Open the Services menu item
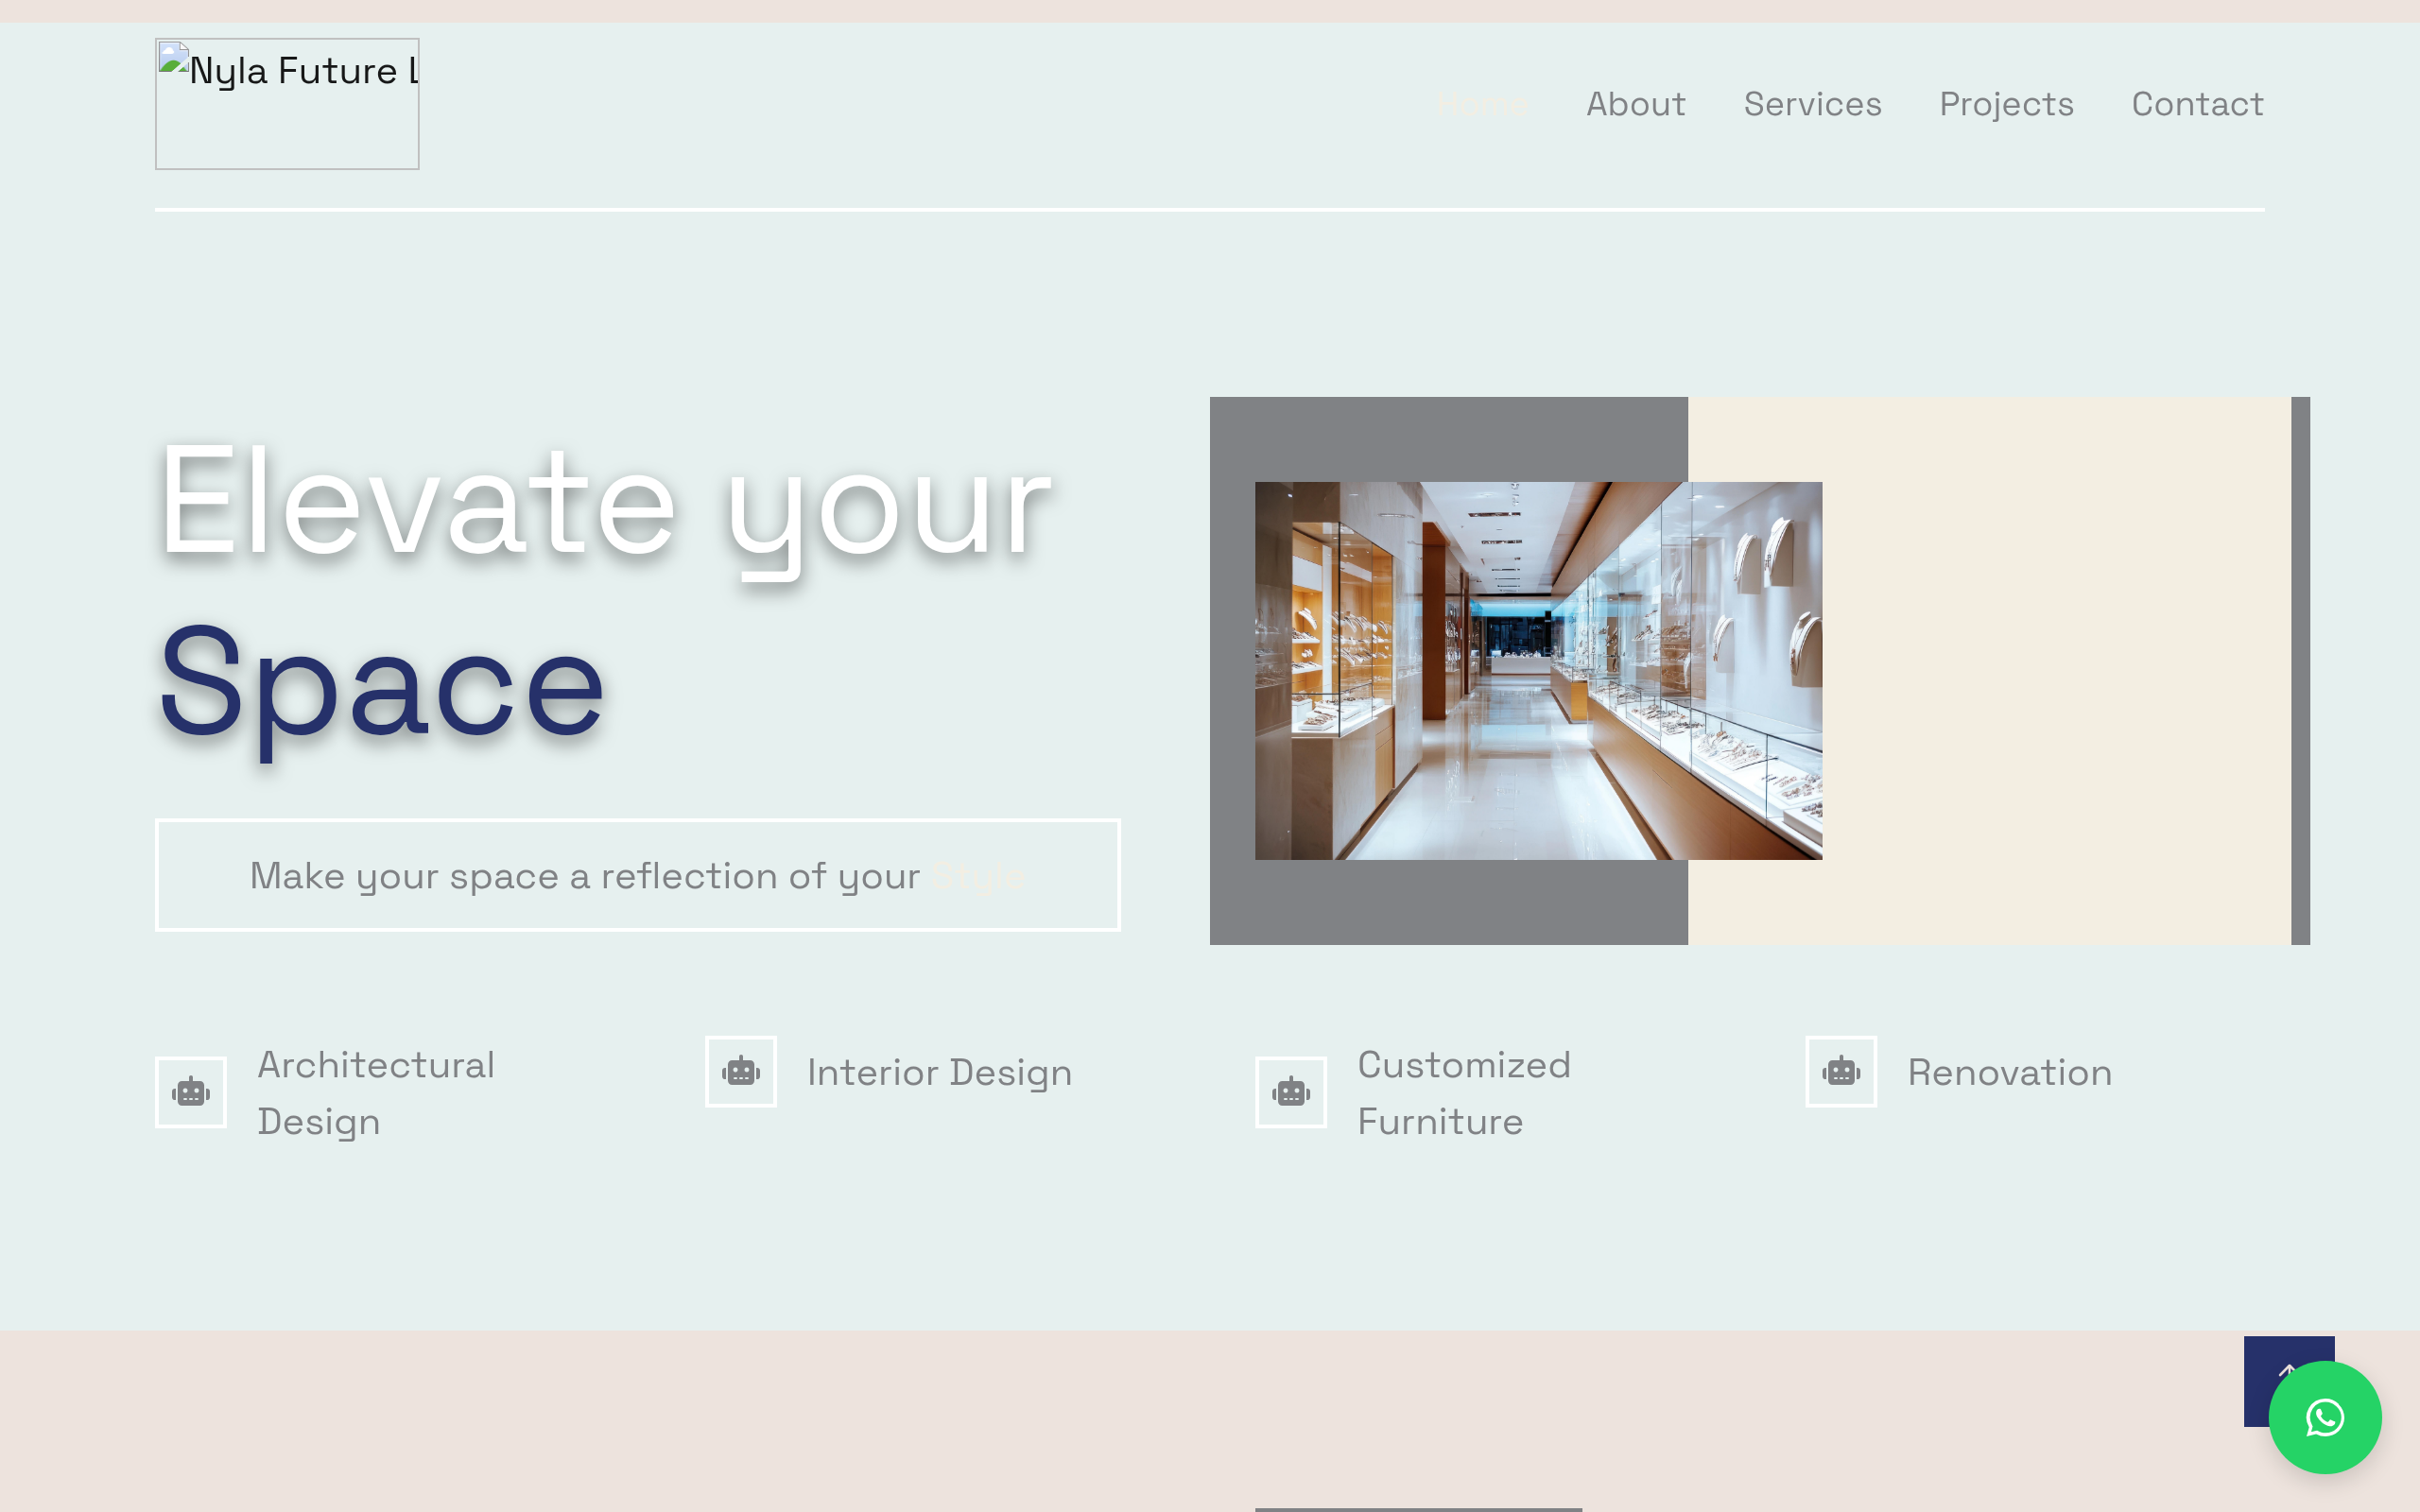The height and width of the screenshot is (1512, 2420). pos(1812,104)
